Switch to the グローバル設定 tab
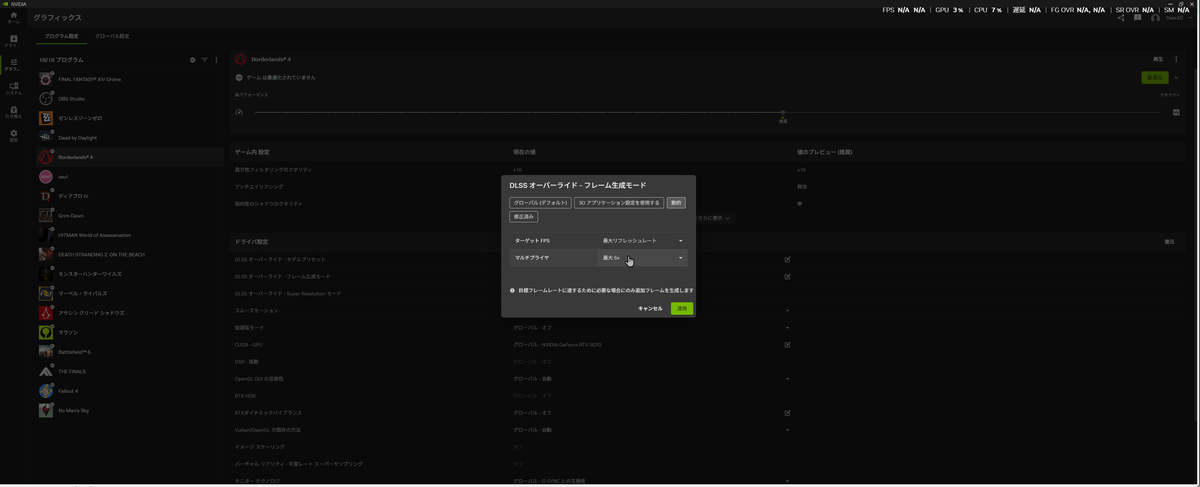The height and width of the screenshot is (487, 1200). (x=112, y=36)
